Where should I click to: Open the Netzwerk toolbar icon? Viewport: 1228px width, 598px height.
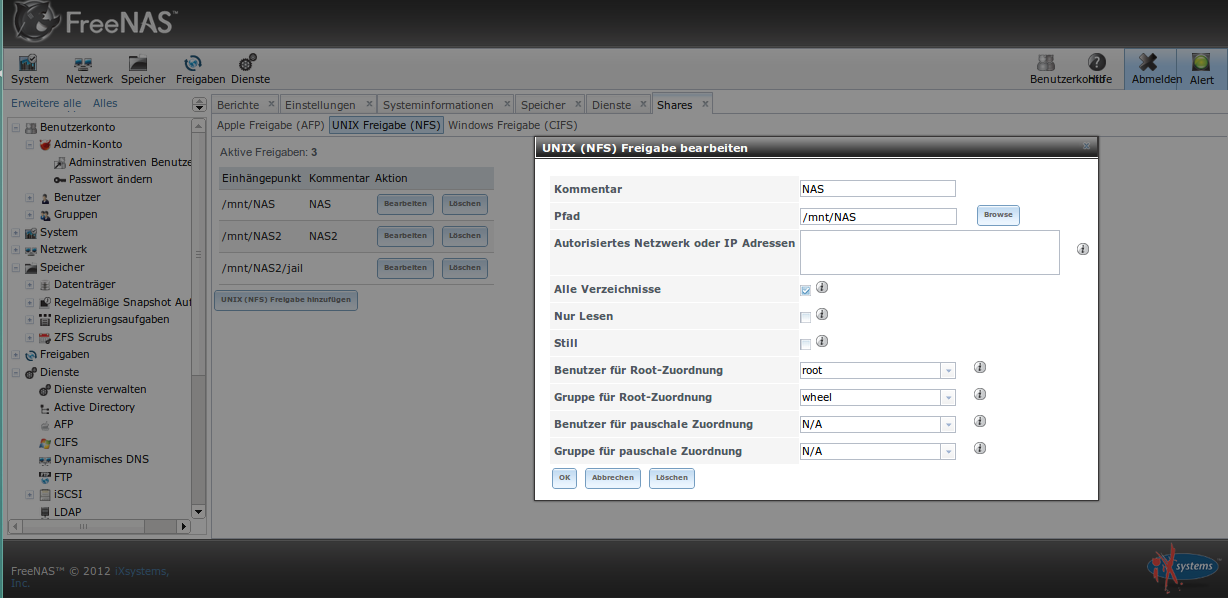coord(89,69)
